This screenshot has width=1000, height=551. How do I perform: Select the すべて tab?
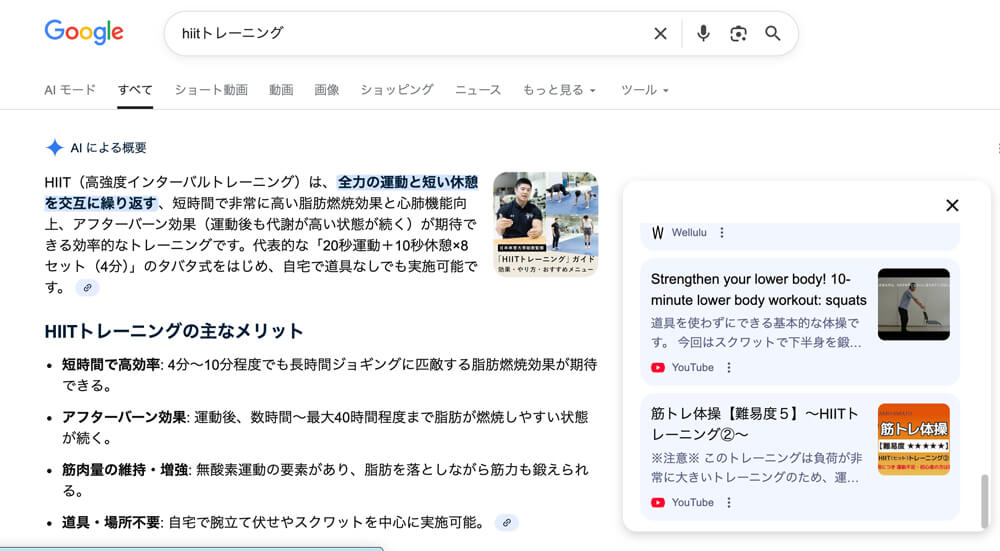click(135, 90)
